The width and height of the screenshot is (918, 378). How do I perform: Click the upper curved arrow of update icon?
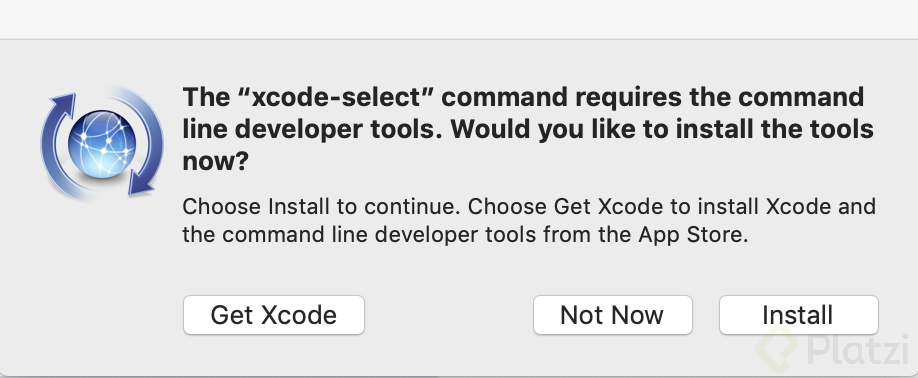tap(64, 120)
